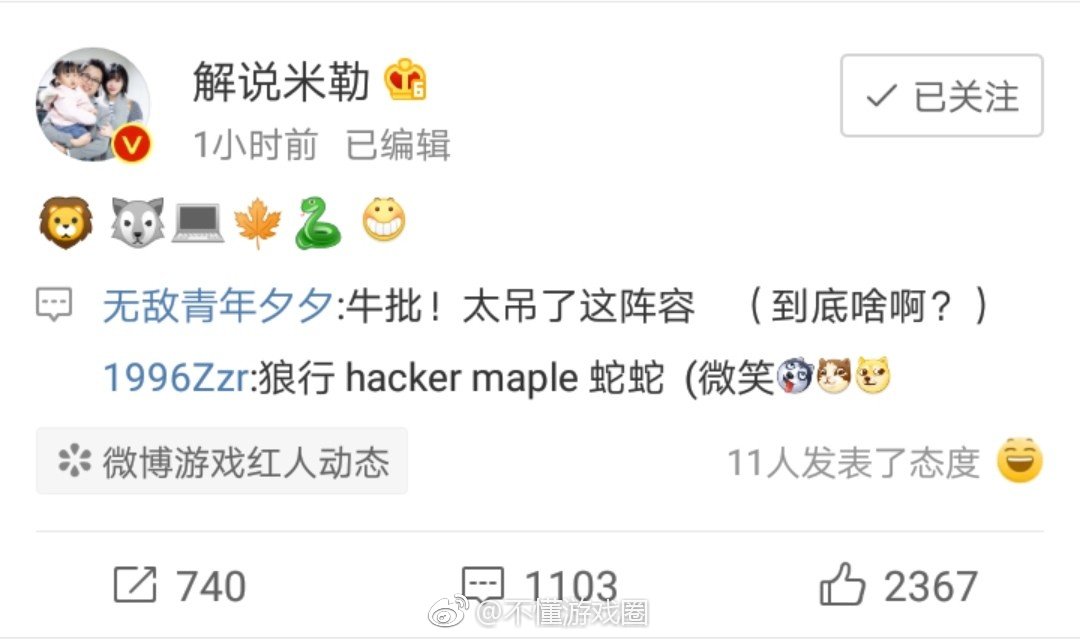Screen dimensions: 1080x639
Task: Tap the green snake emoji
Action: click(318, 222)
